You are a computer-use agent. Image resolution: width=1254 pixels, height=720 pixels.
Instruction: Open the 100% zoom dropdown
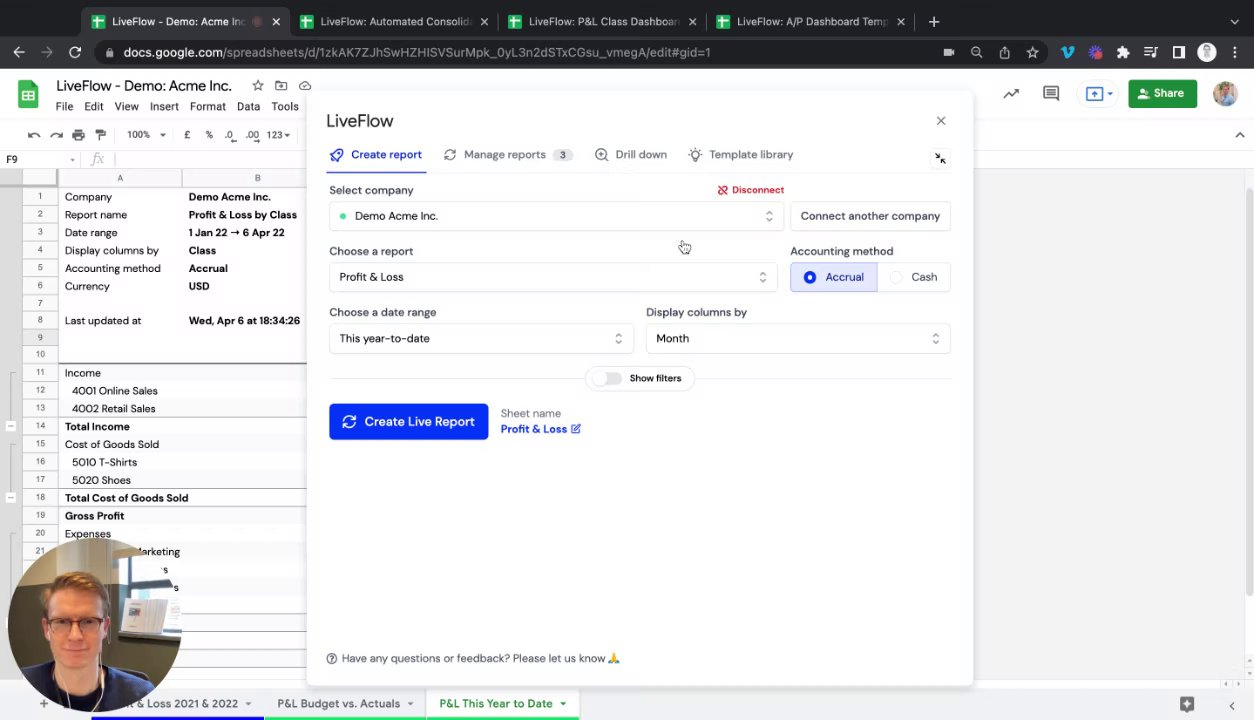coord(146,135)
